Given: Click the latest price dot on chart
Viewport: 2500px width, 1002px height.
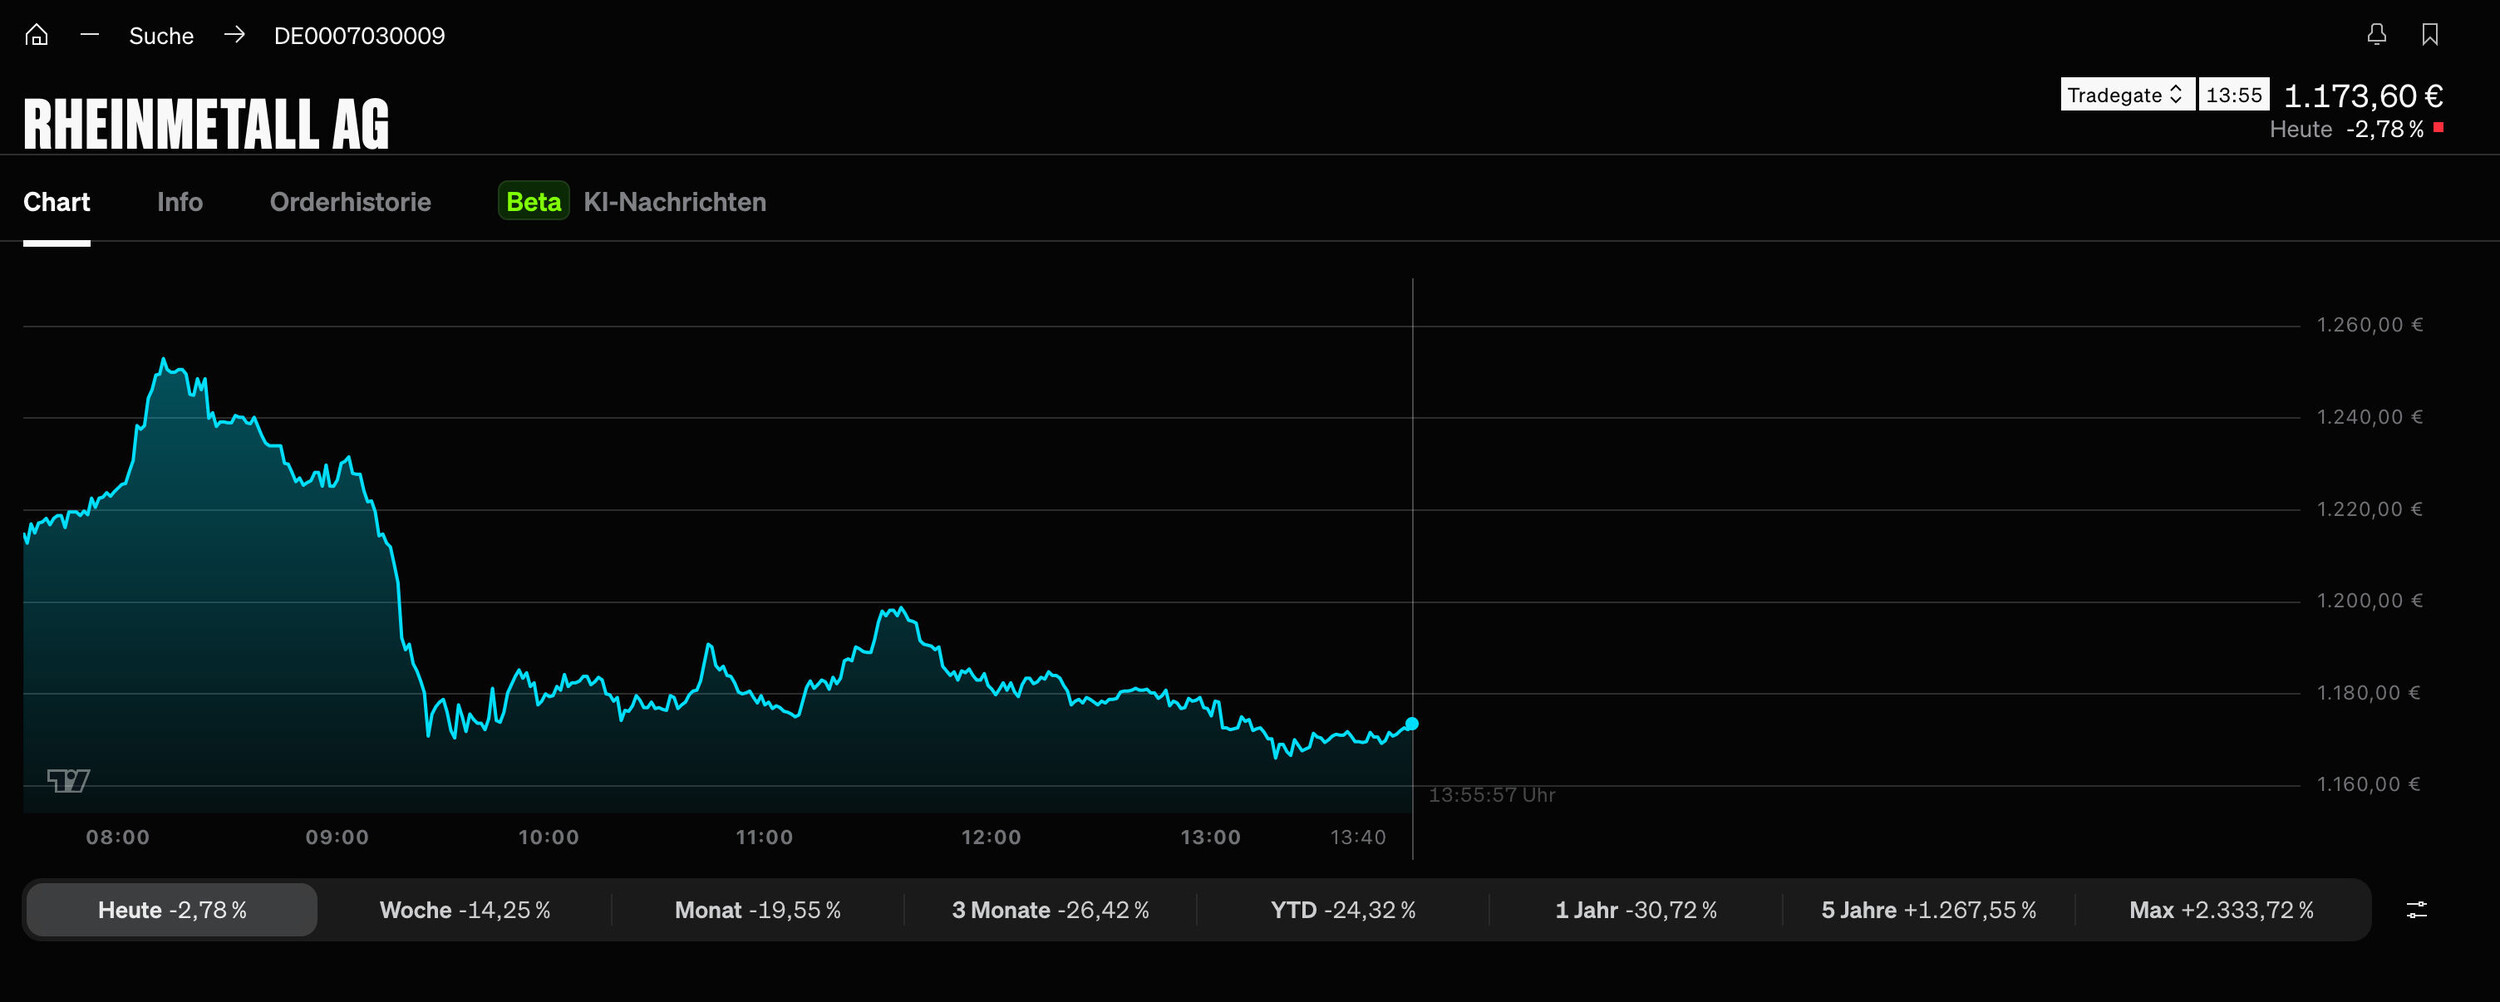Looking at the screenshot, I should (x=1412, y=723).
